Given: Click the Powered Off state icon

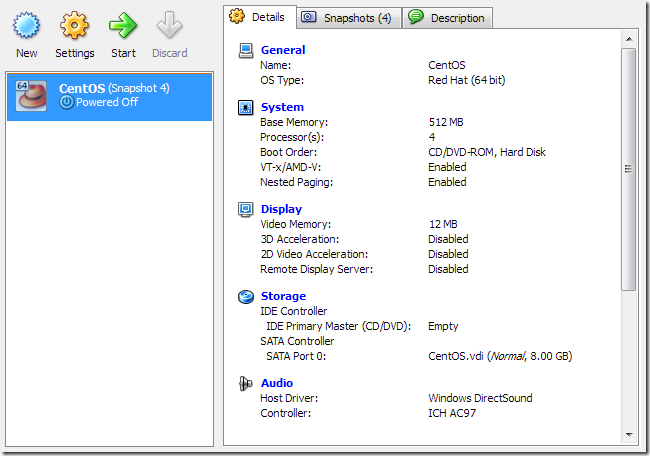Looking at the screenshot, I should 66,102.
